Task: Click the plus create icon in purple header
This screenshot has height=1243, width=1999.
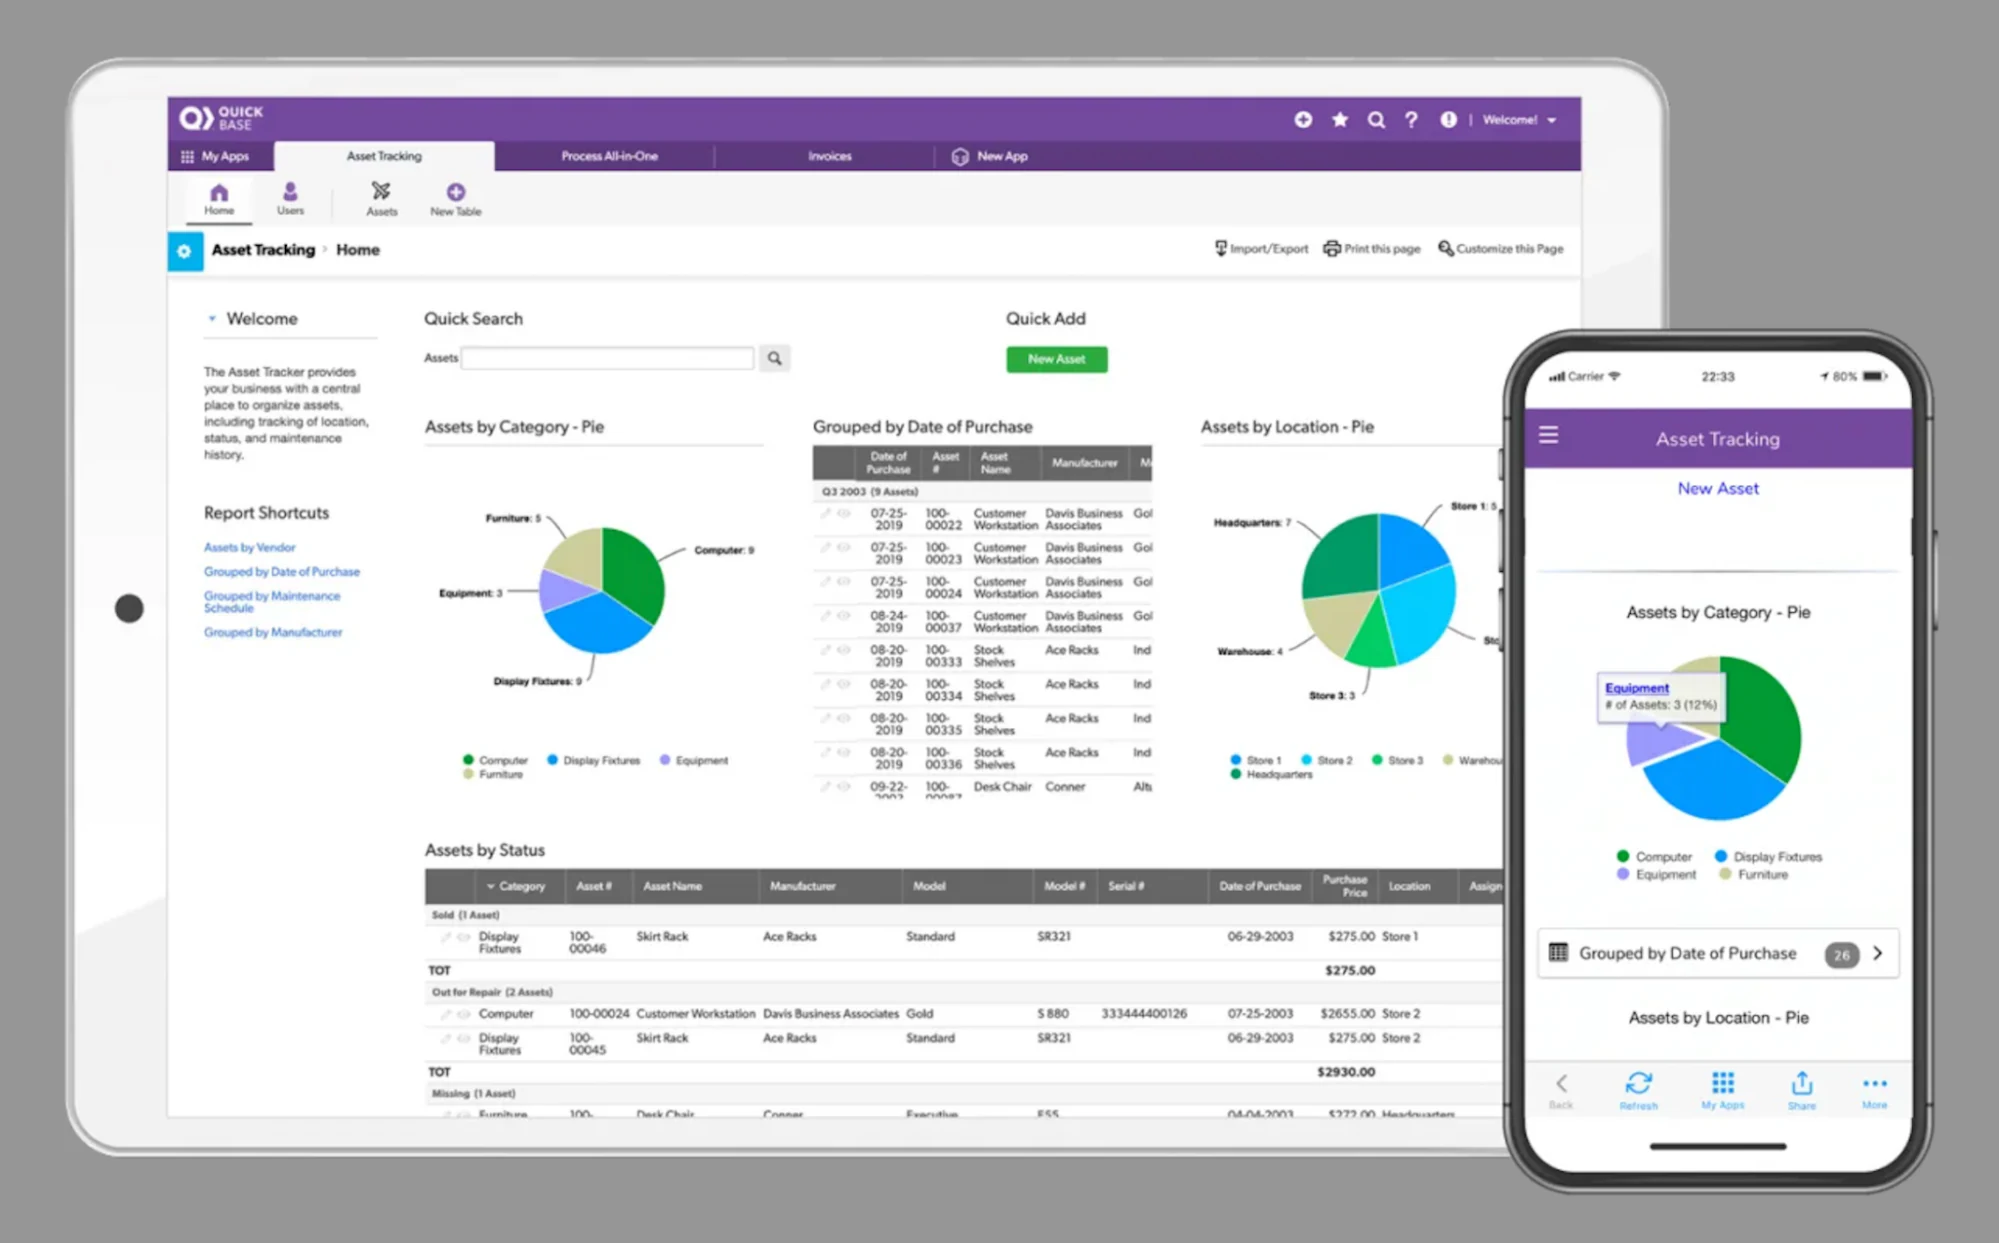Action: pos(1303,120)
